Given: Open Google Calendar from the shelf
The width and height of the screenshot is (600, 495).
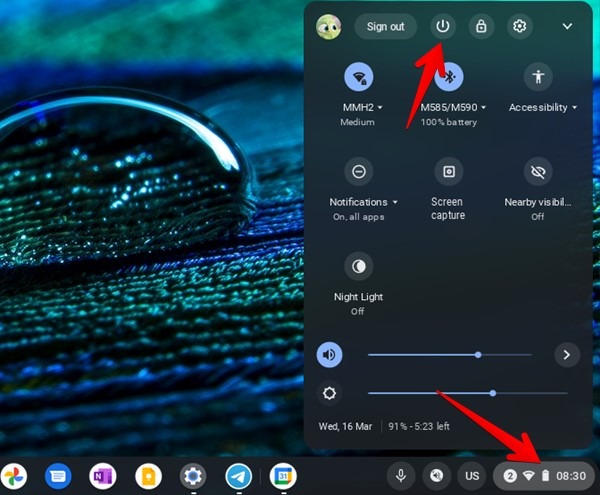Looking at the screenshot, I should [x=283, y=476].
